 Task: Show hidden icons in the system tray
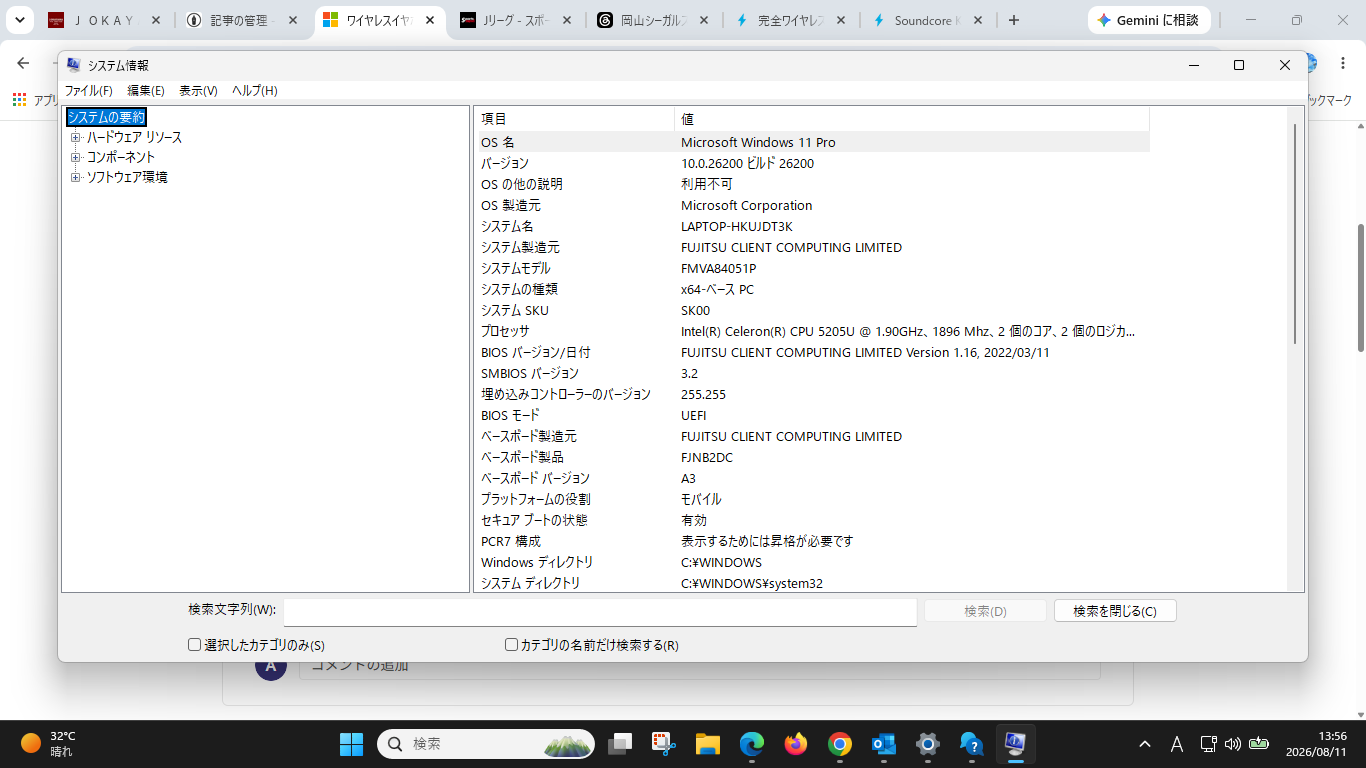tap(1145, 744)
